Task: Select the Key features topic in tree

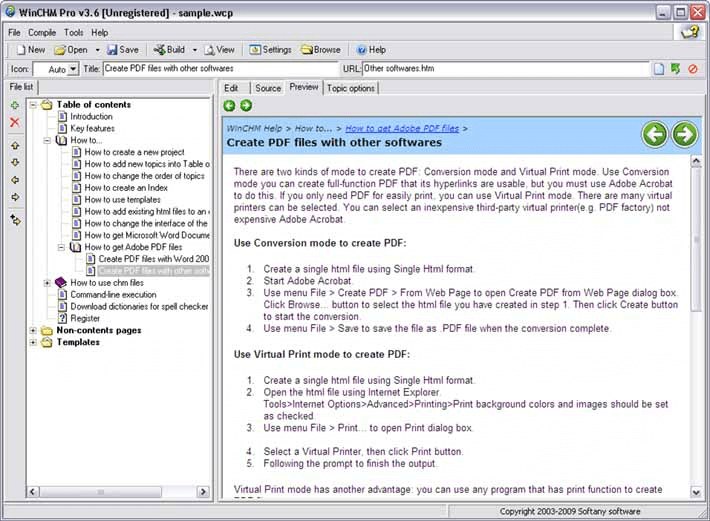Action: (92, 128)
